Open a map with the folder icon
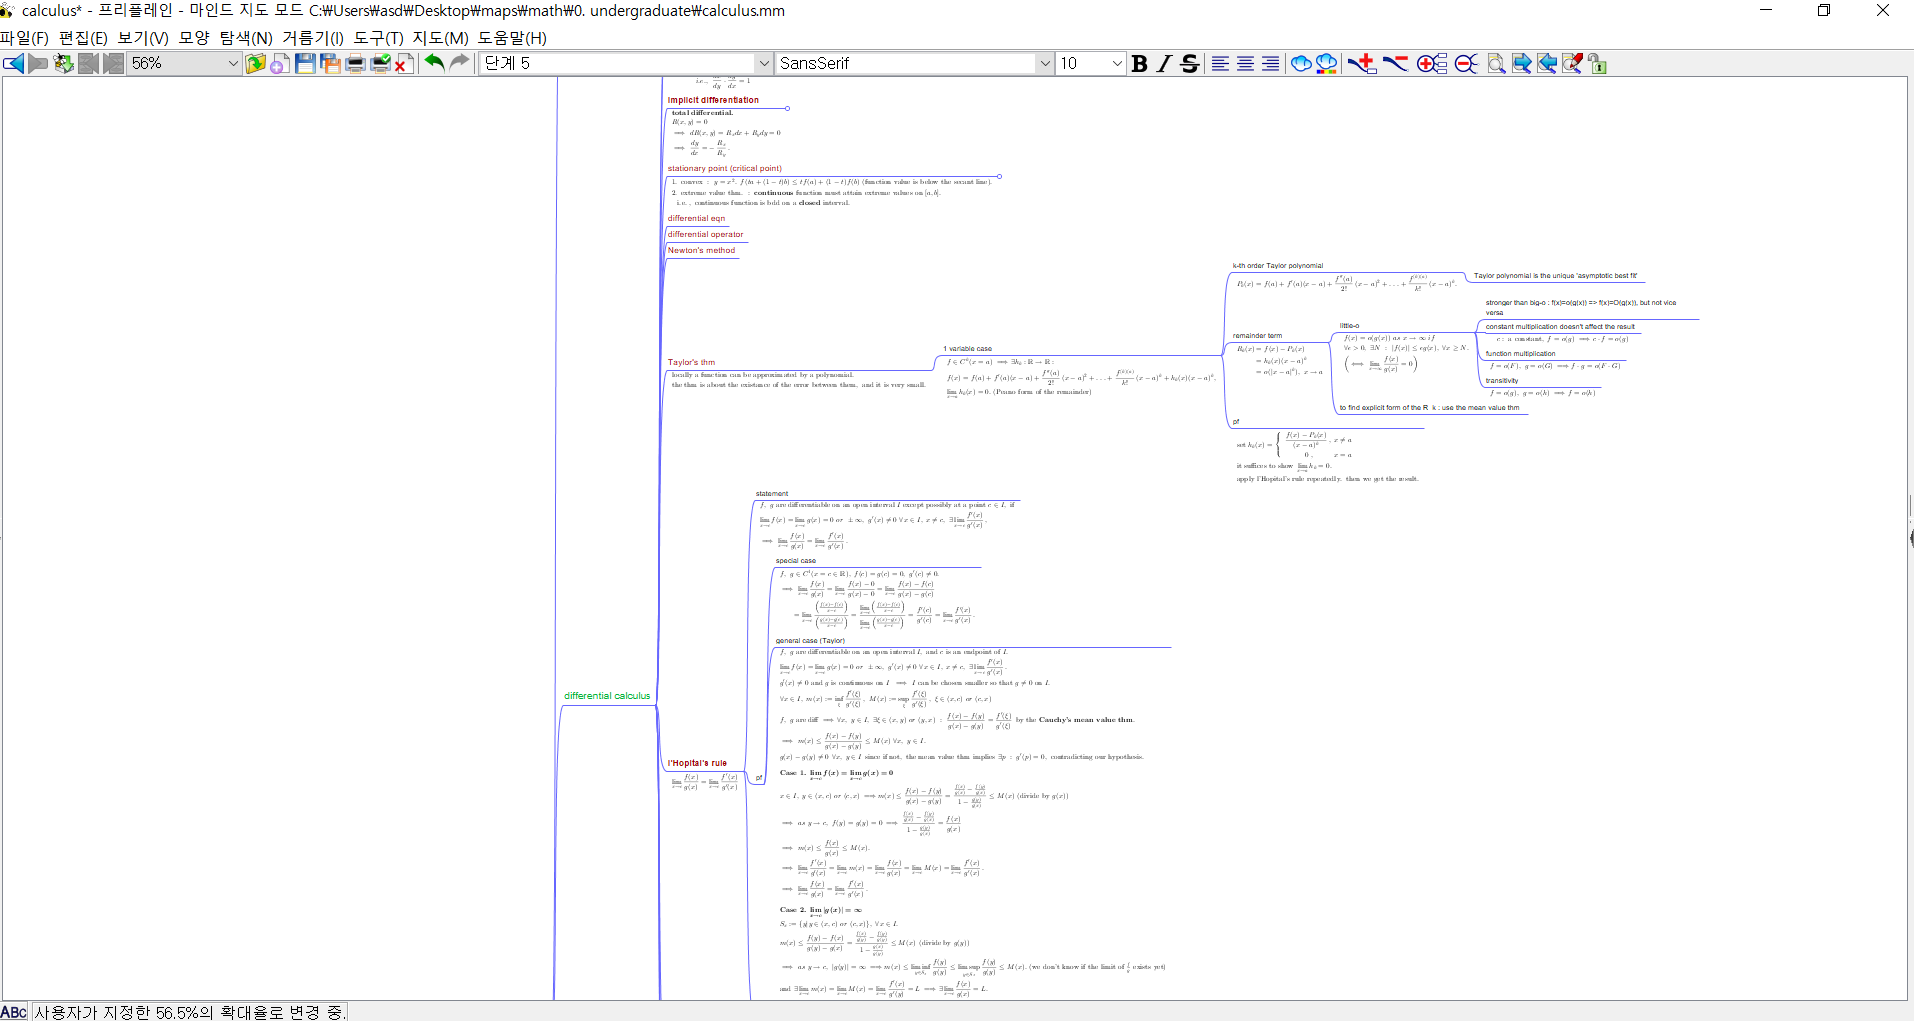 coord(255,64)
